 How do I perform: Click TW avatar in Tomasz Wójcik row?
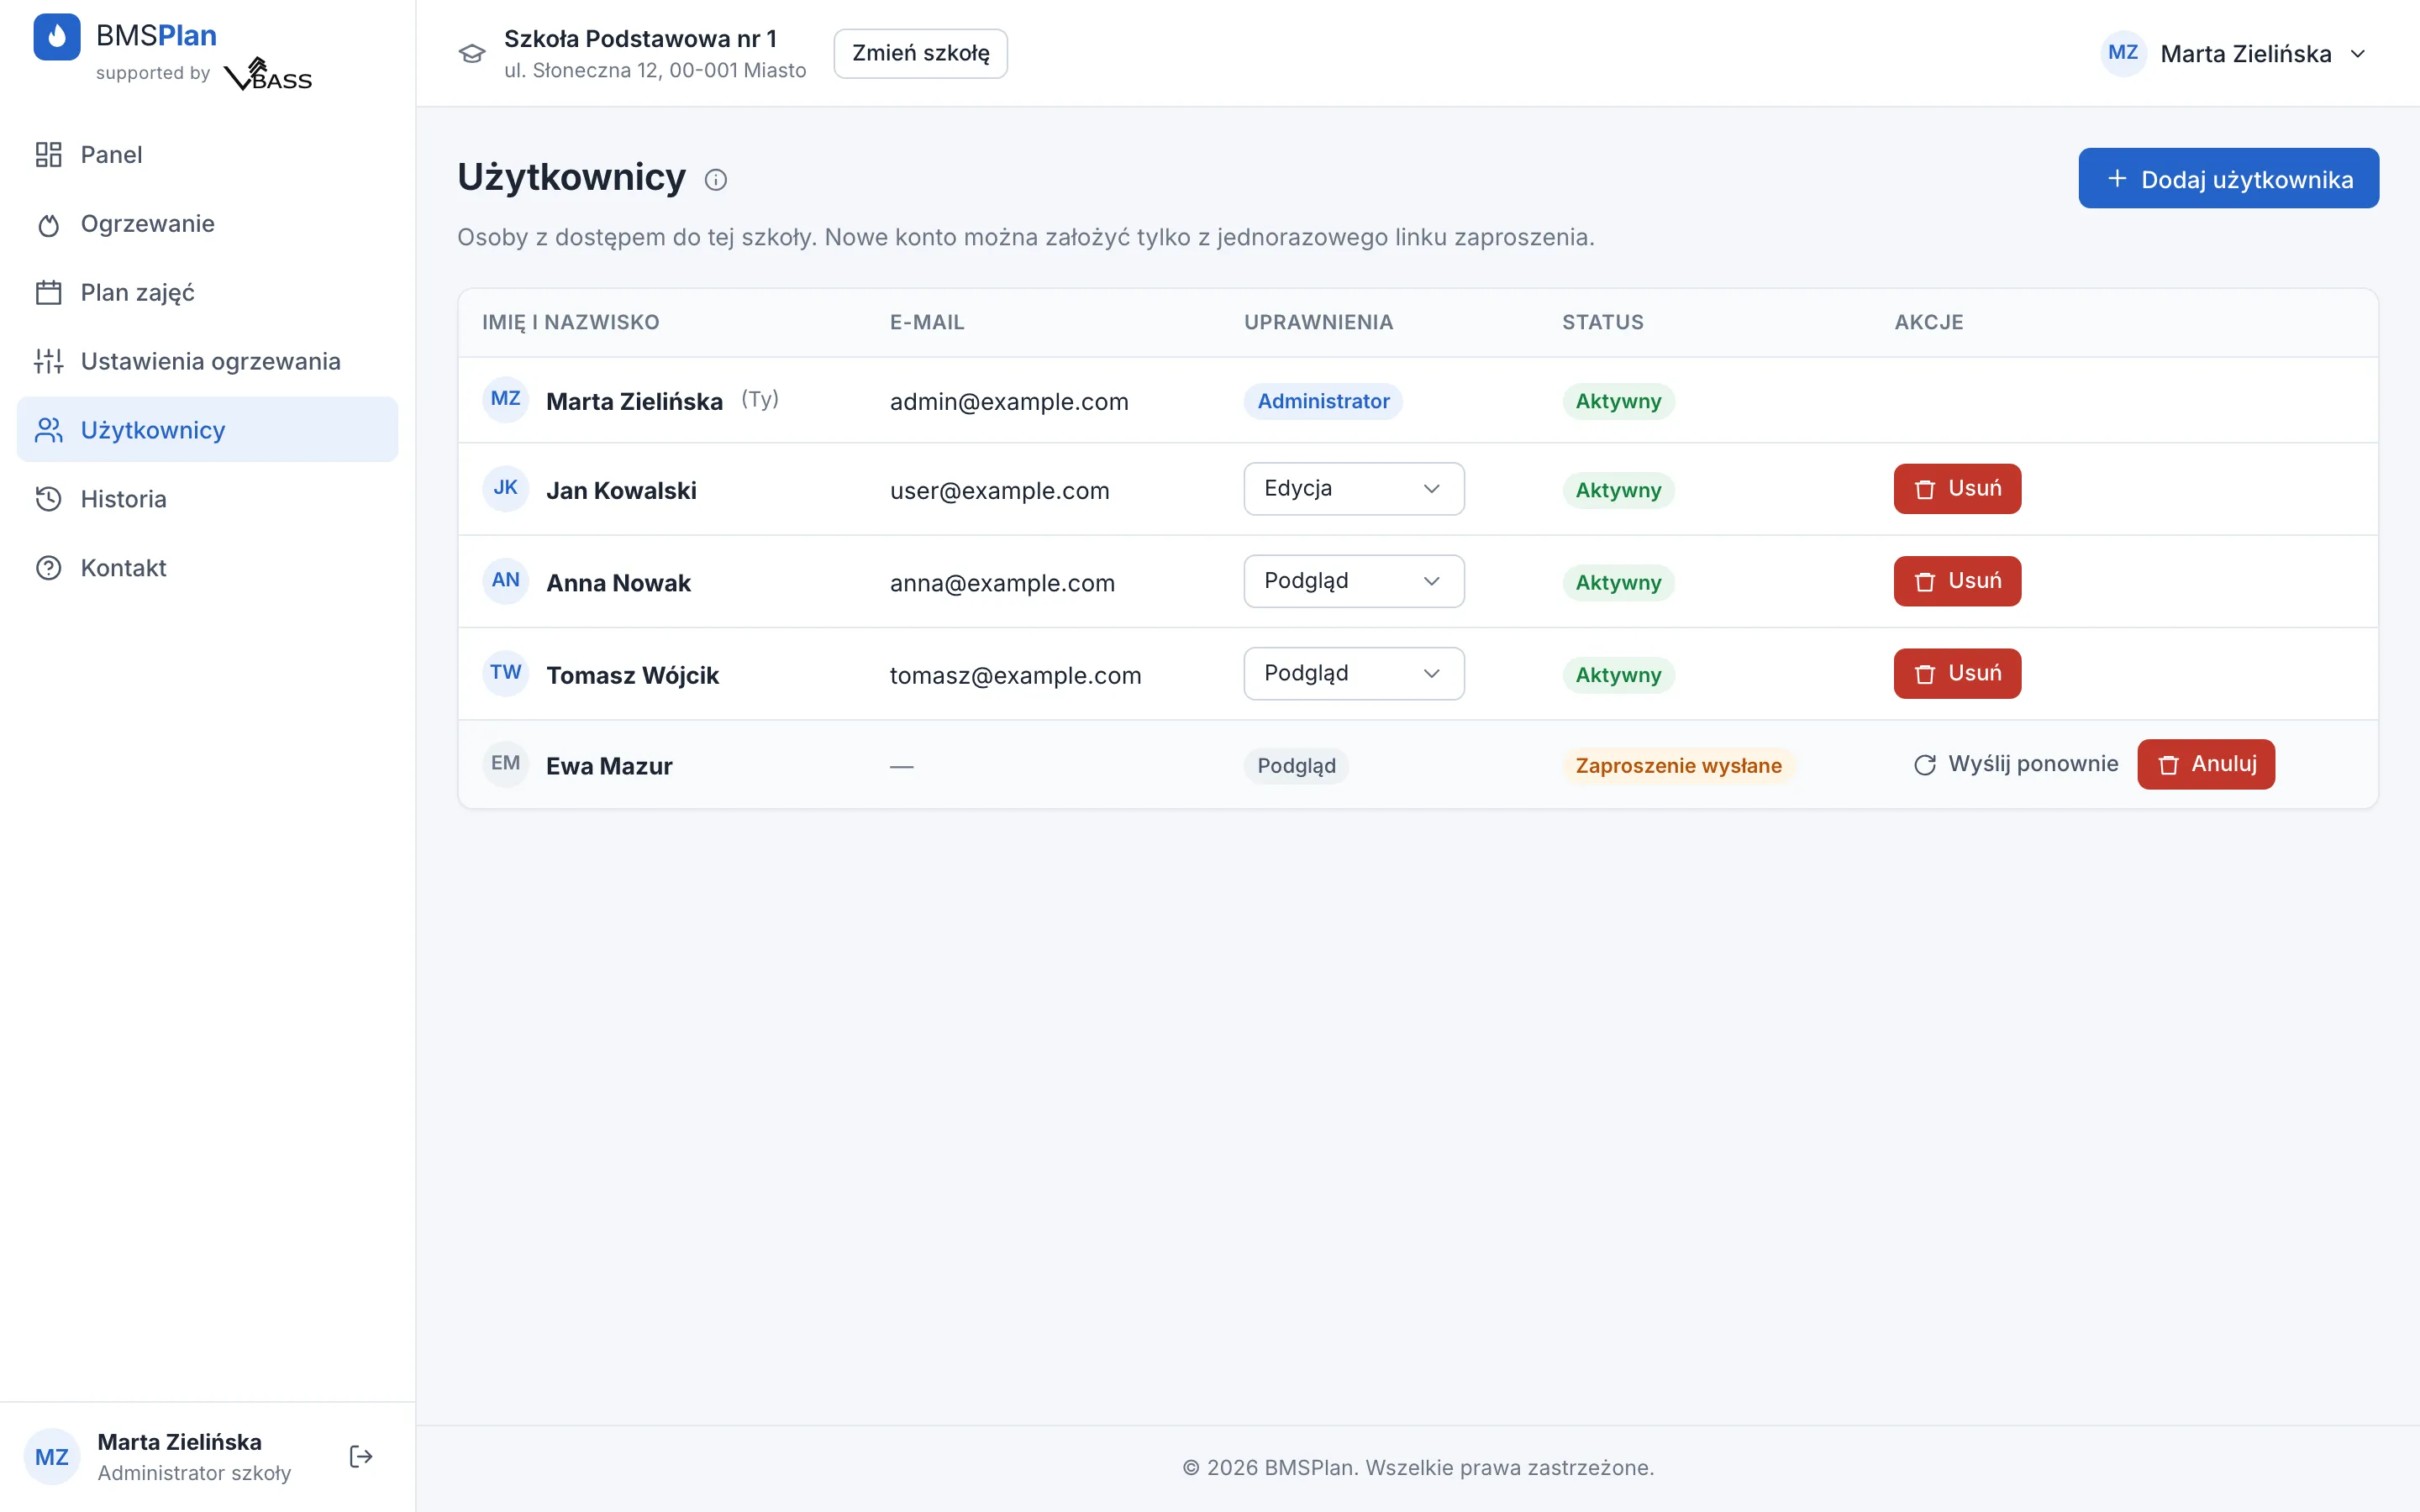[x=506, y=673]
